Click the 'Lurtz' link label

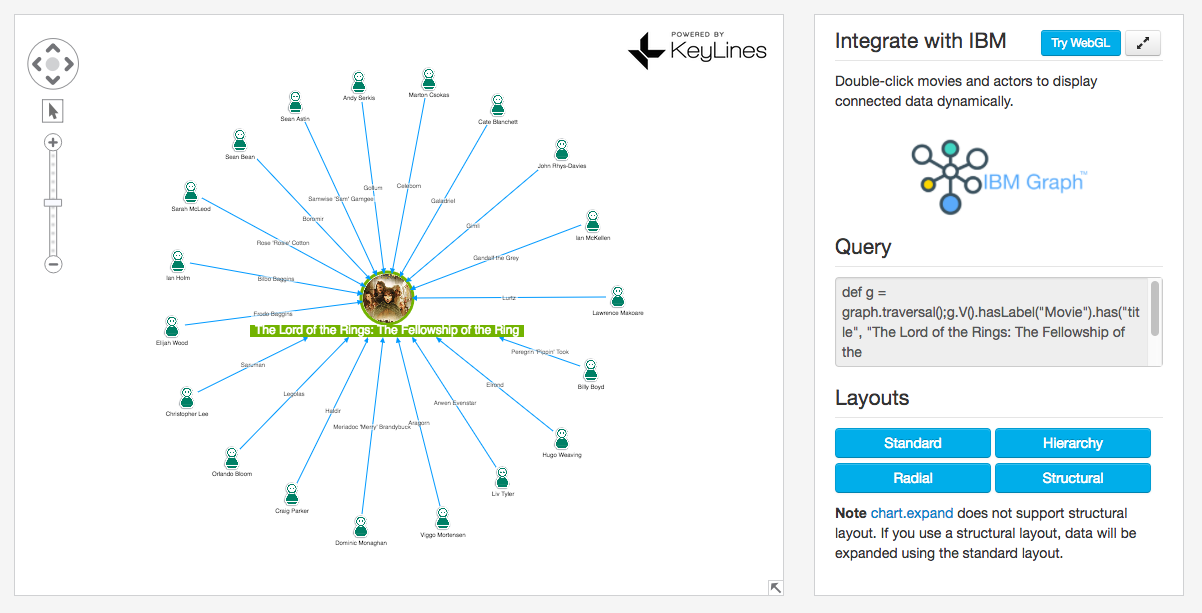click(509, 297)
